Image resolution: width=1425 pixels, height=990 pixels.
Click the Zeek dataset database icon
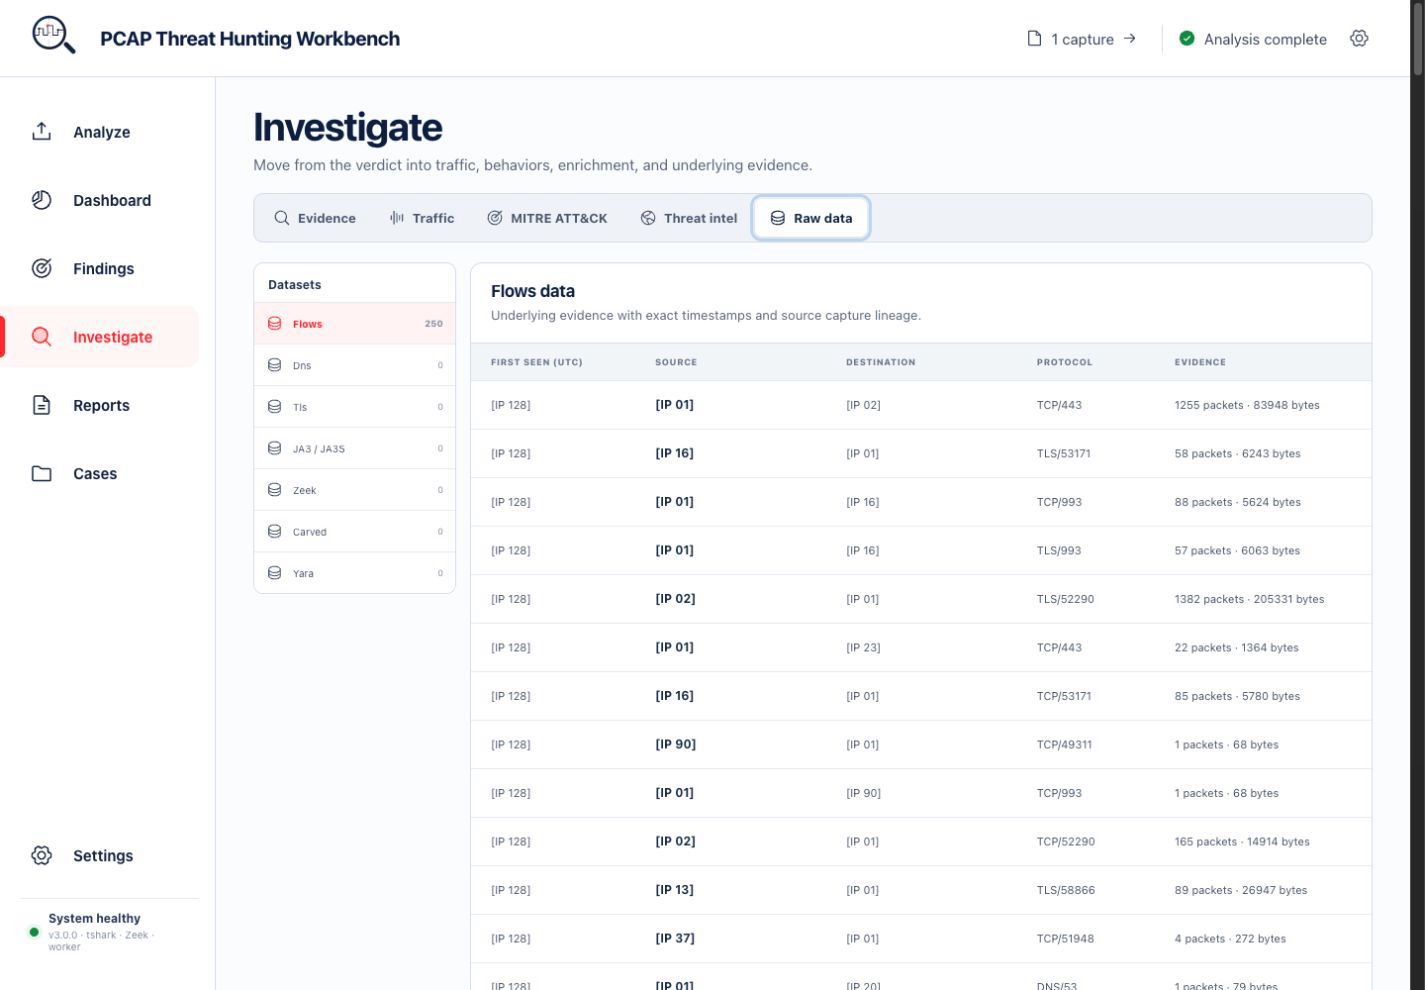[x=275, y=490]
